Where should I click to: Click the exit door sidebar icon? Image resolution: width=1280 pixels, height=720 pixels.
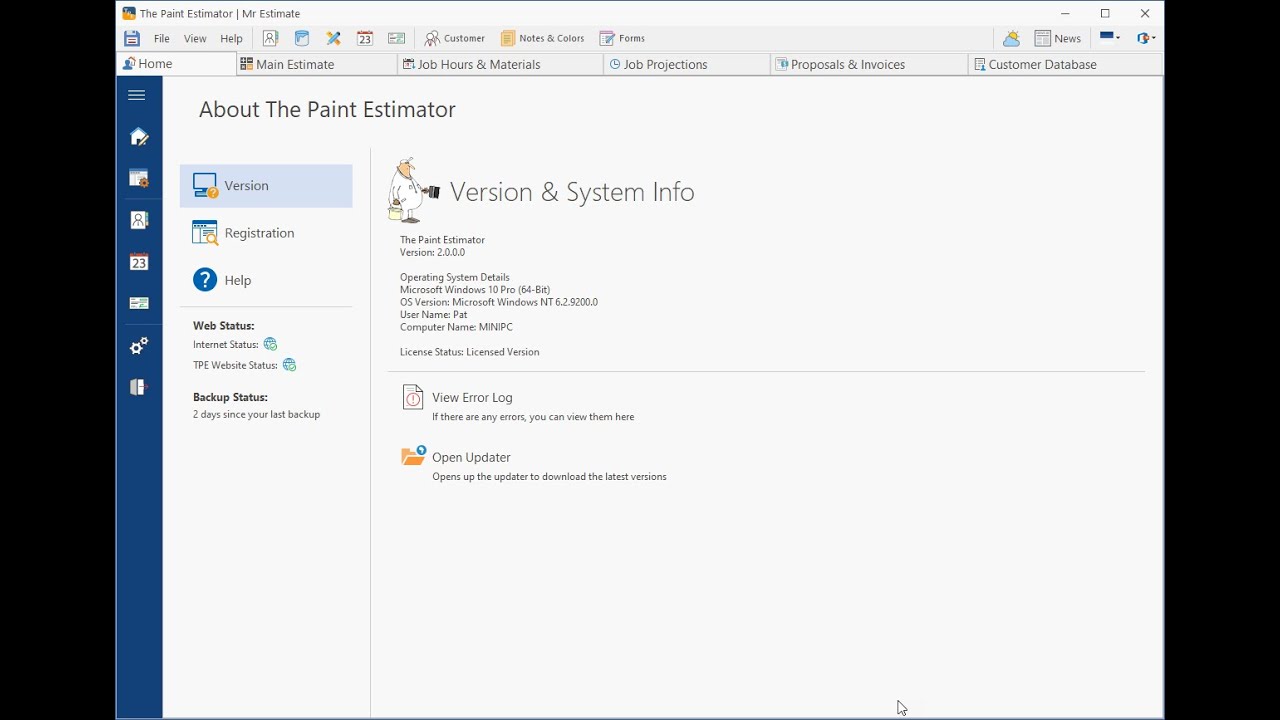pyautogui.click(x=139, y=387)
